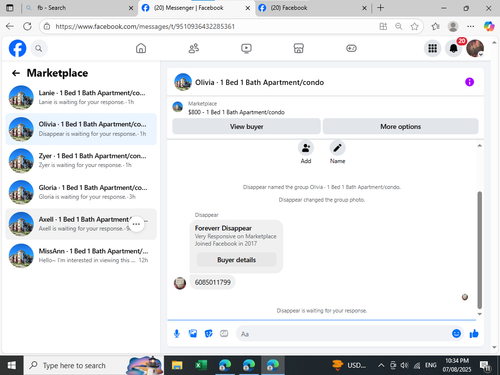Screen dimensions: 500x375
Task: Click the chat scroll up arrow
Action: (480, 146)
